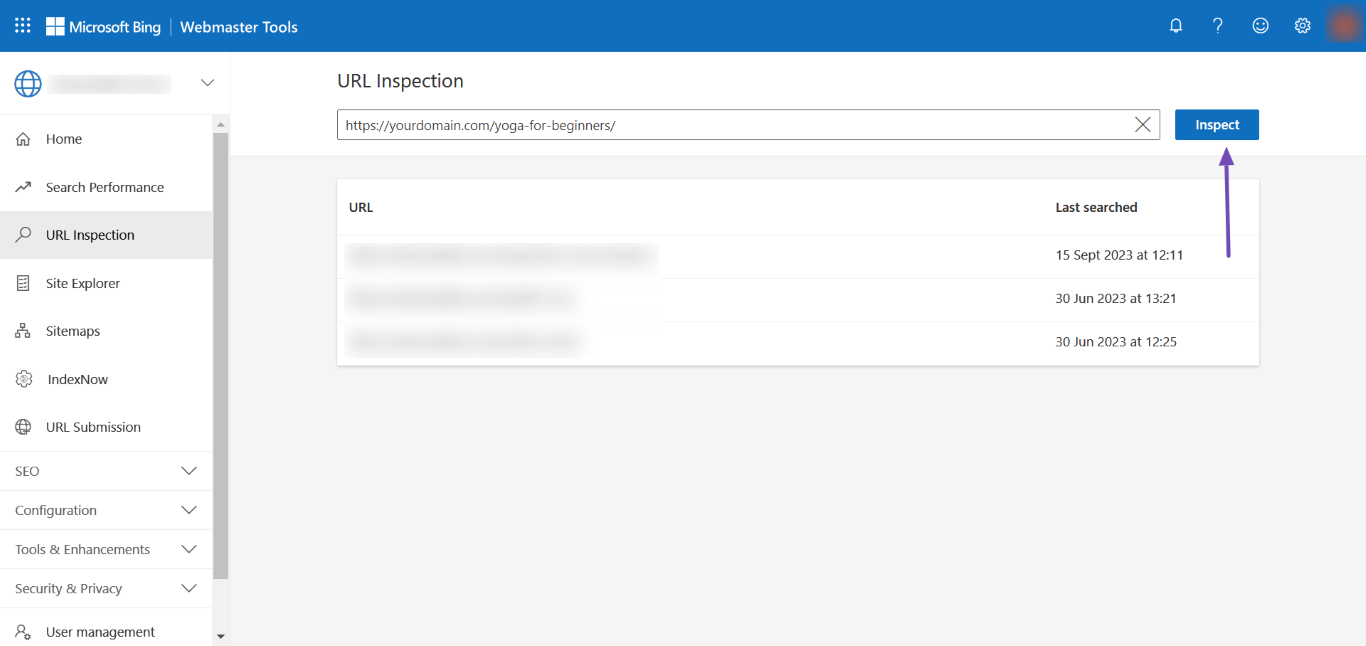Select URL Inspection menu item
The image size is (1366, 646).
pos(106,235)
